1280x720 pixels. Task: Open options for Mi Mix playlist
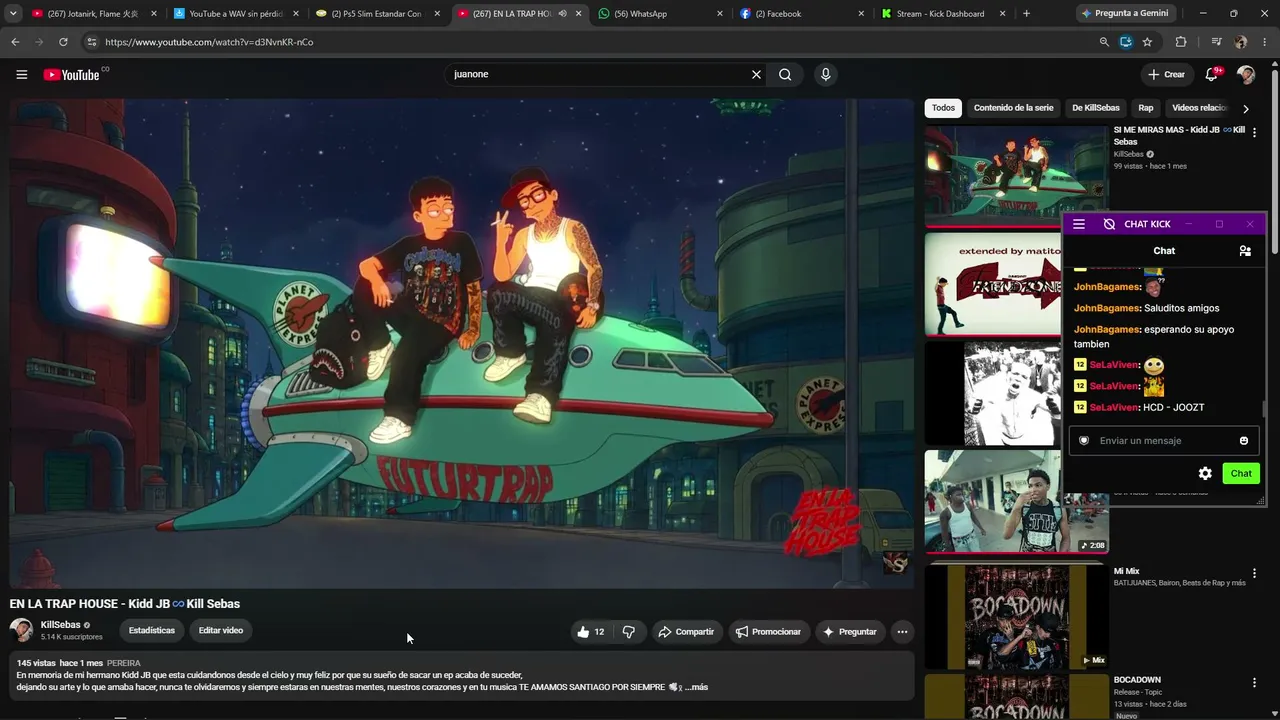tap(1254, 574)
